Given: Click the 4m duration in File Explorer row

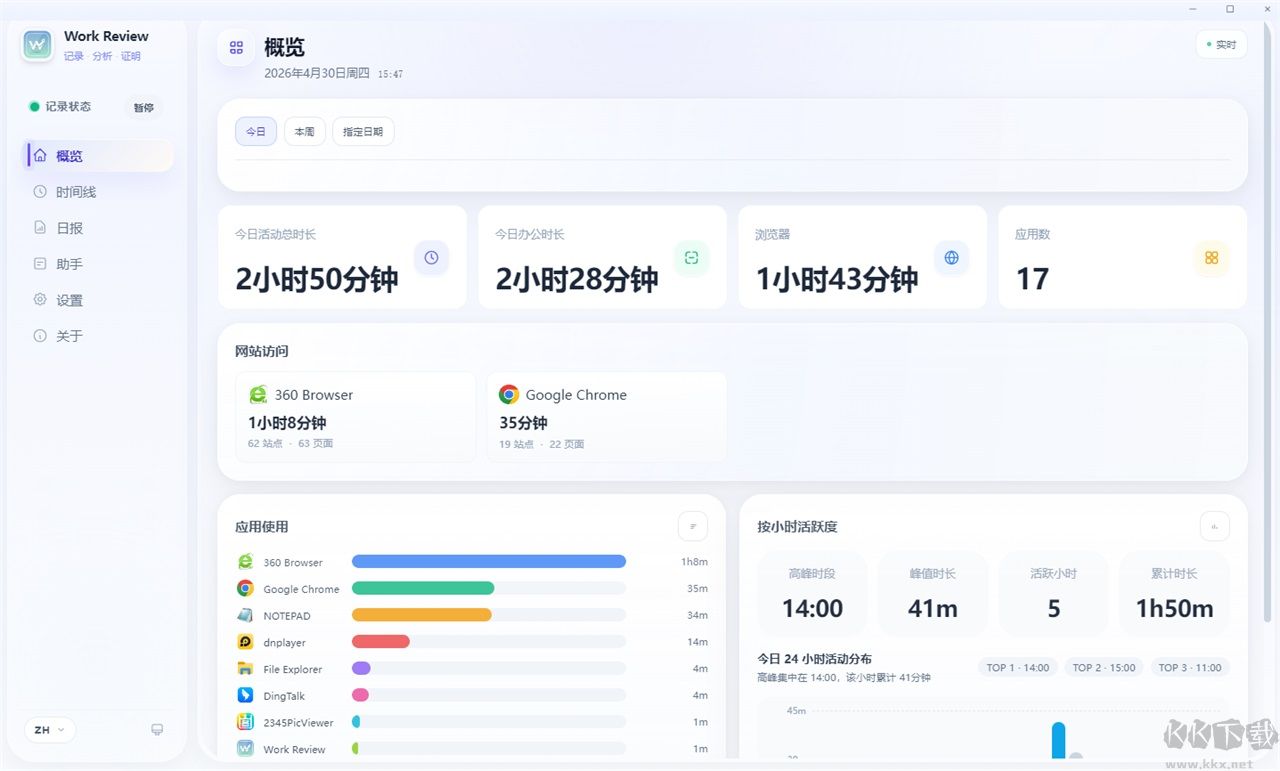Looking at the screenshot, I should tap(701, 669).
